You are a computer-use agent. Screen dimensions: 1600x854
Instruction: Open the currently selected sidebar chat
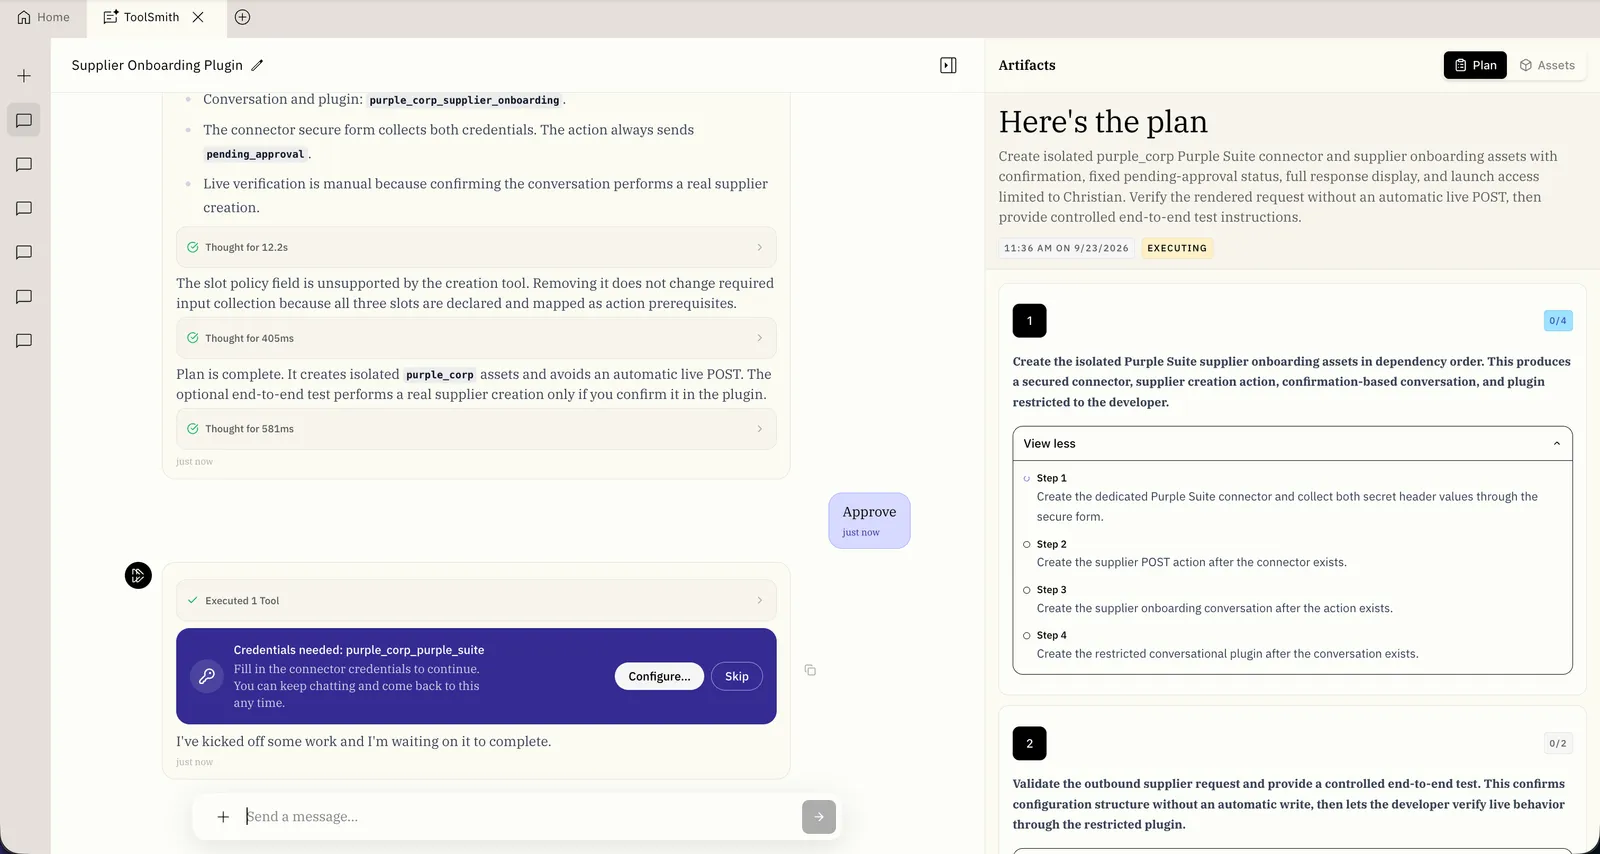24,121
